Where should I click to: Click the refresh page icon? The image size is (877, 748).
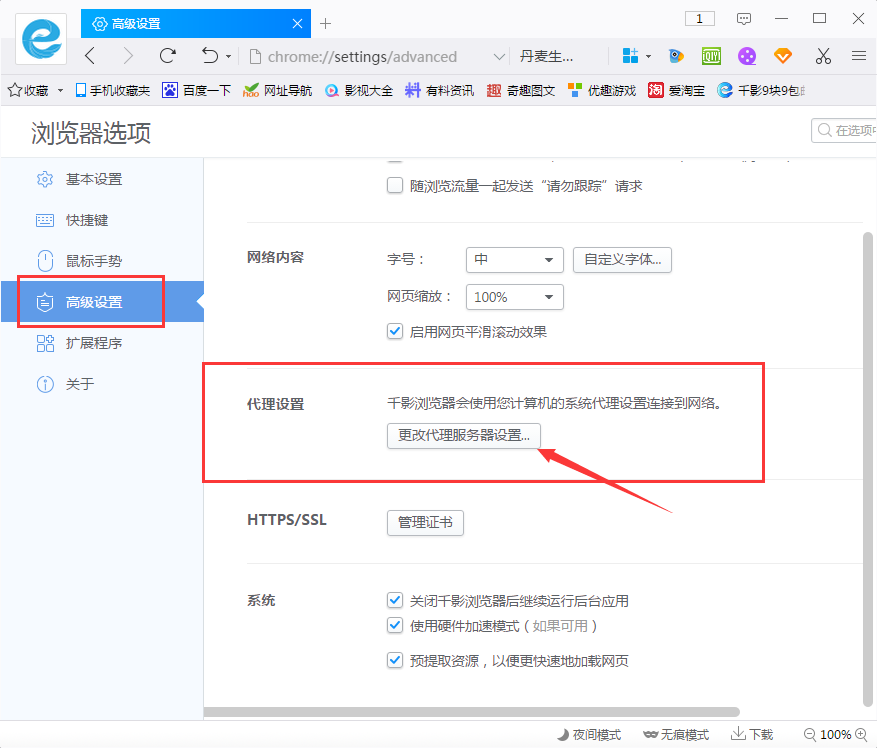pyautogui.click(x=167, y=57)
